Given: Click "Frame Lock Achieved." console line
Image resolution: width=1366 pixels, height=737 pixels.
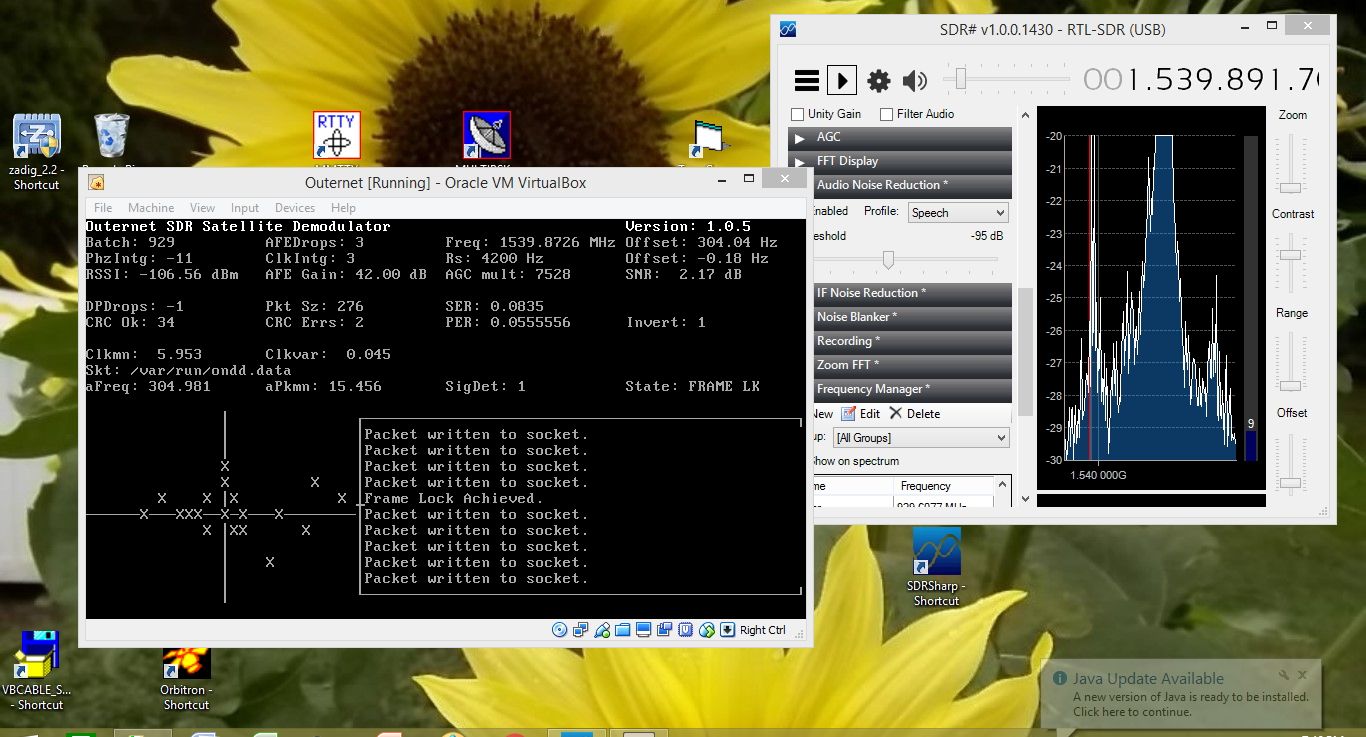Looking at the screenshot, I should click(453, 498).
